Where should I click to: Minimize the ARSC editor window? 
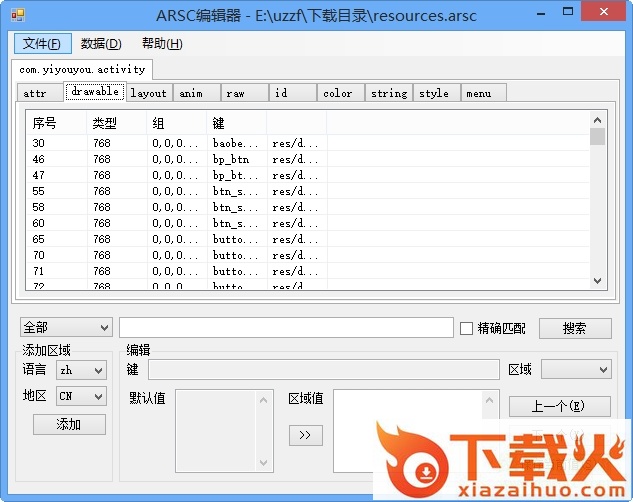click(x=541, y=14)
